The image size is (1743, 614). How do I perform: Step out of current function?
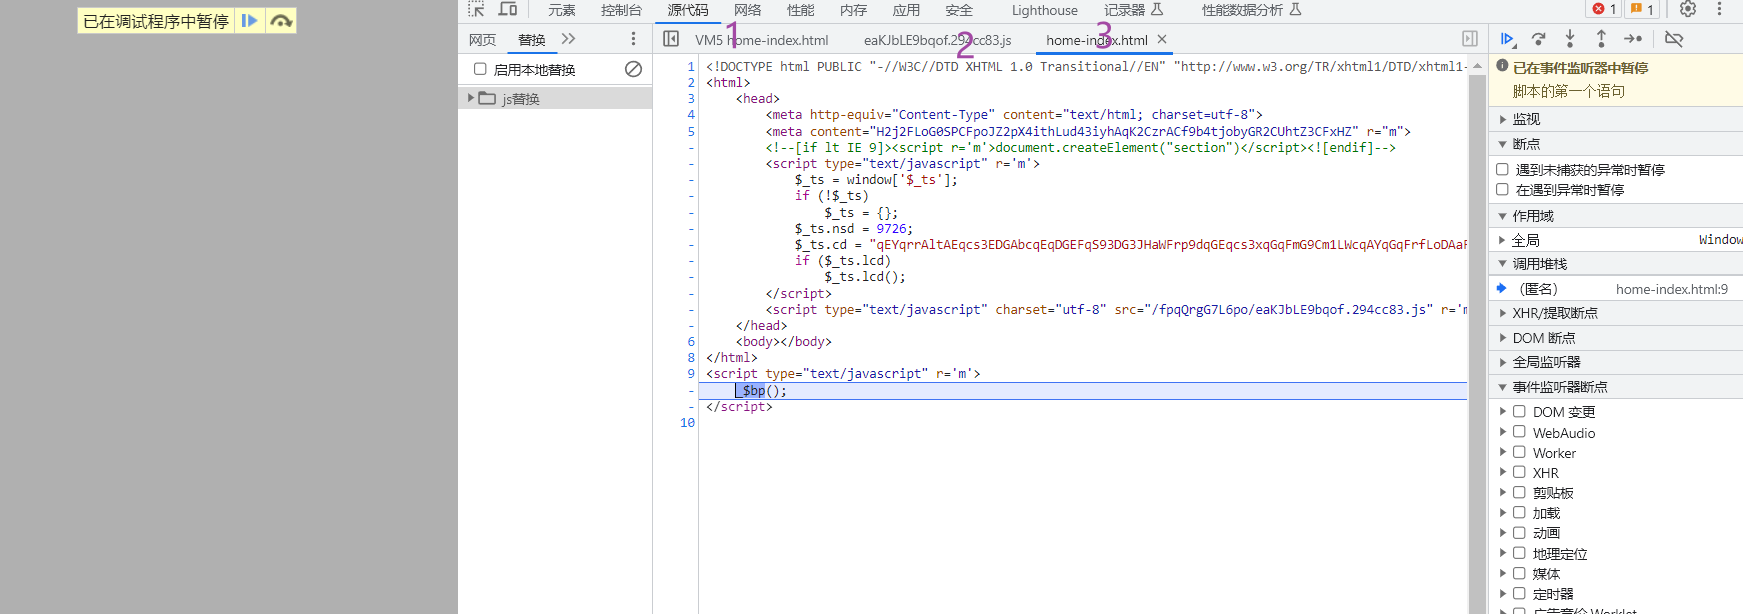click(1601, 39)
